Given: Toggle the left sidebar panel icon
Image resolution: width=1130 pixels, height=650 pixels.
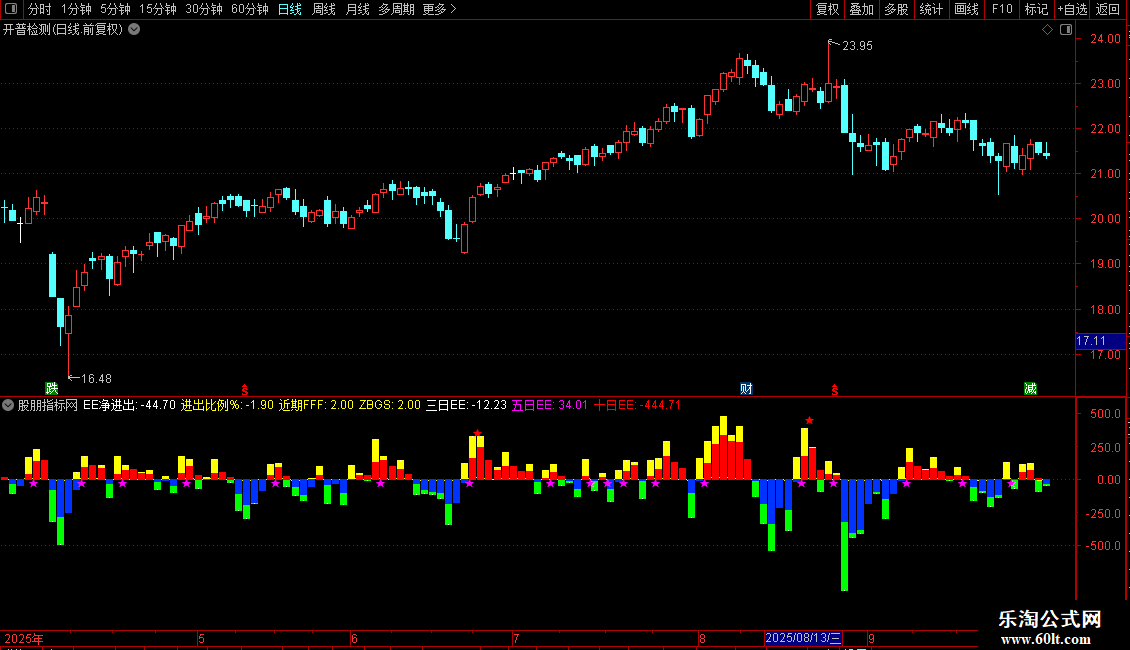Looking at the screenshot, I should pyautogui.click(x=11, y=9).
